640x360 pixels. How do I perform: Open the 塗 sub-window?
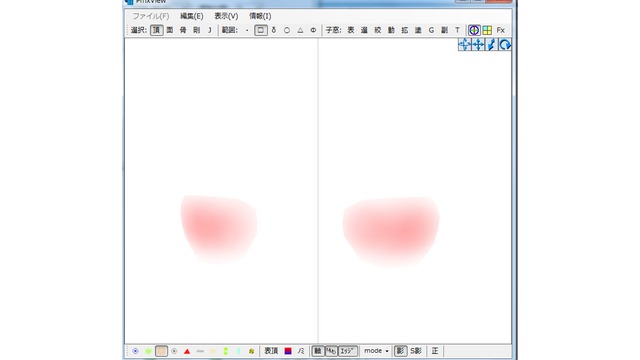(x=418, y=30)
